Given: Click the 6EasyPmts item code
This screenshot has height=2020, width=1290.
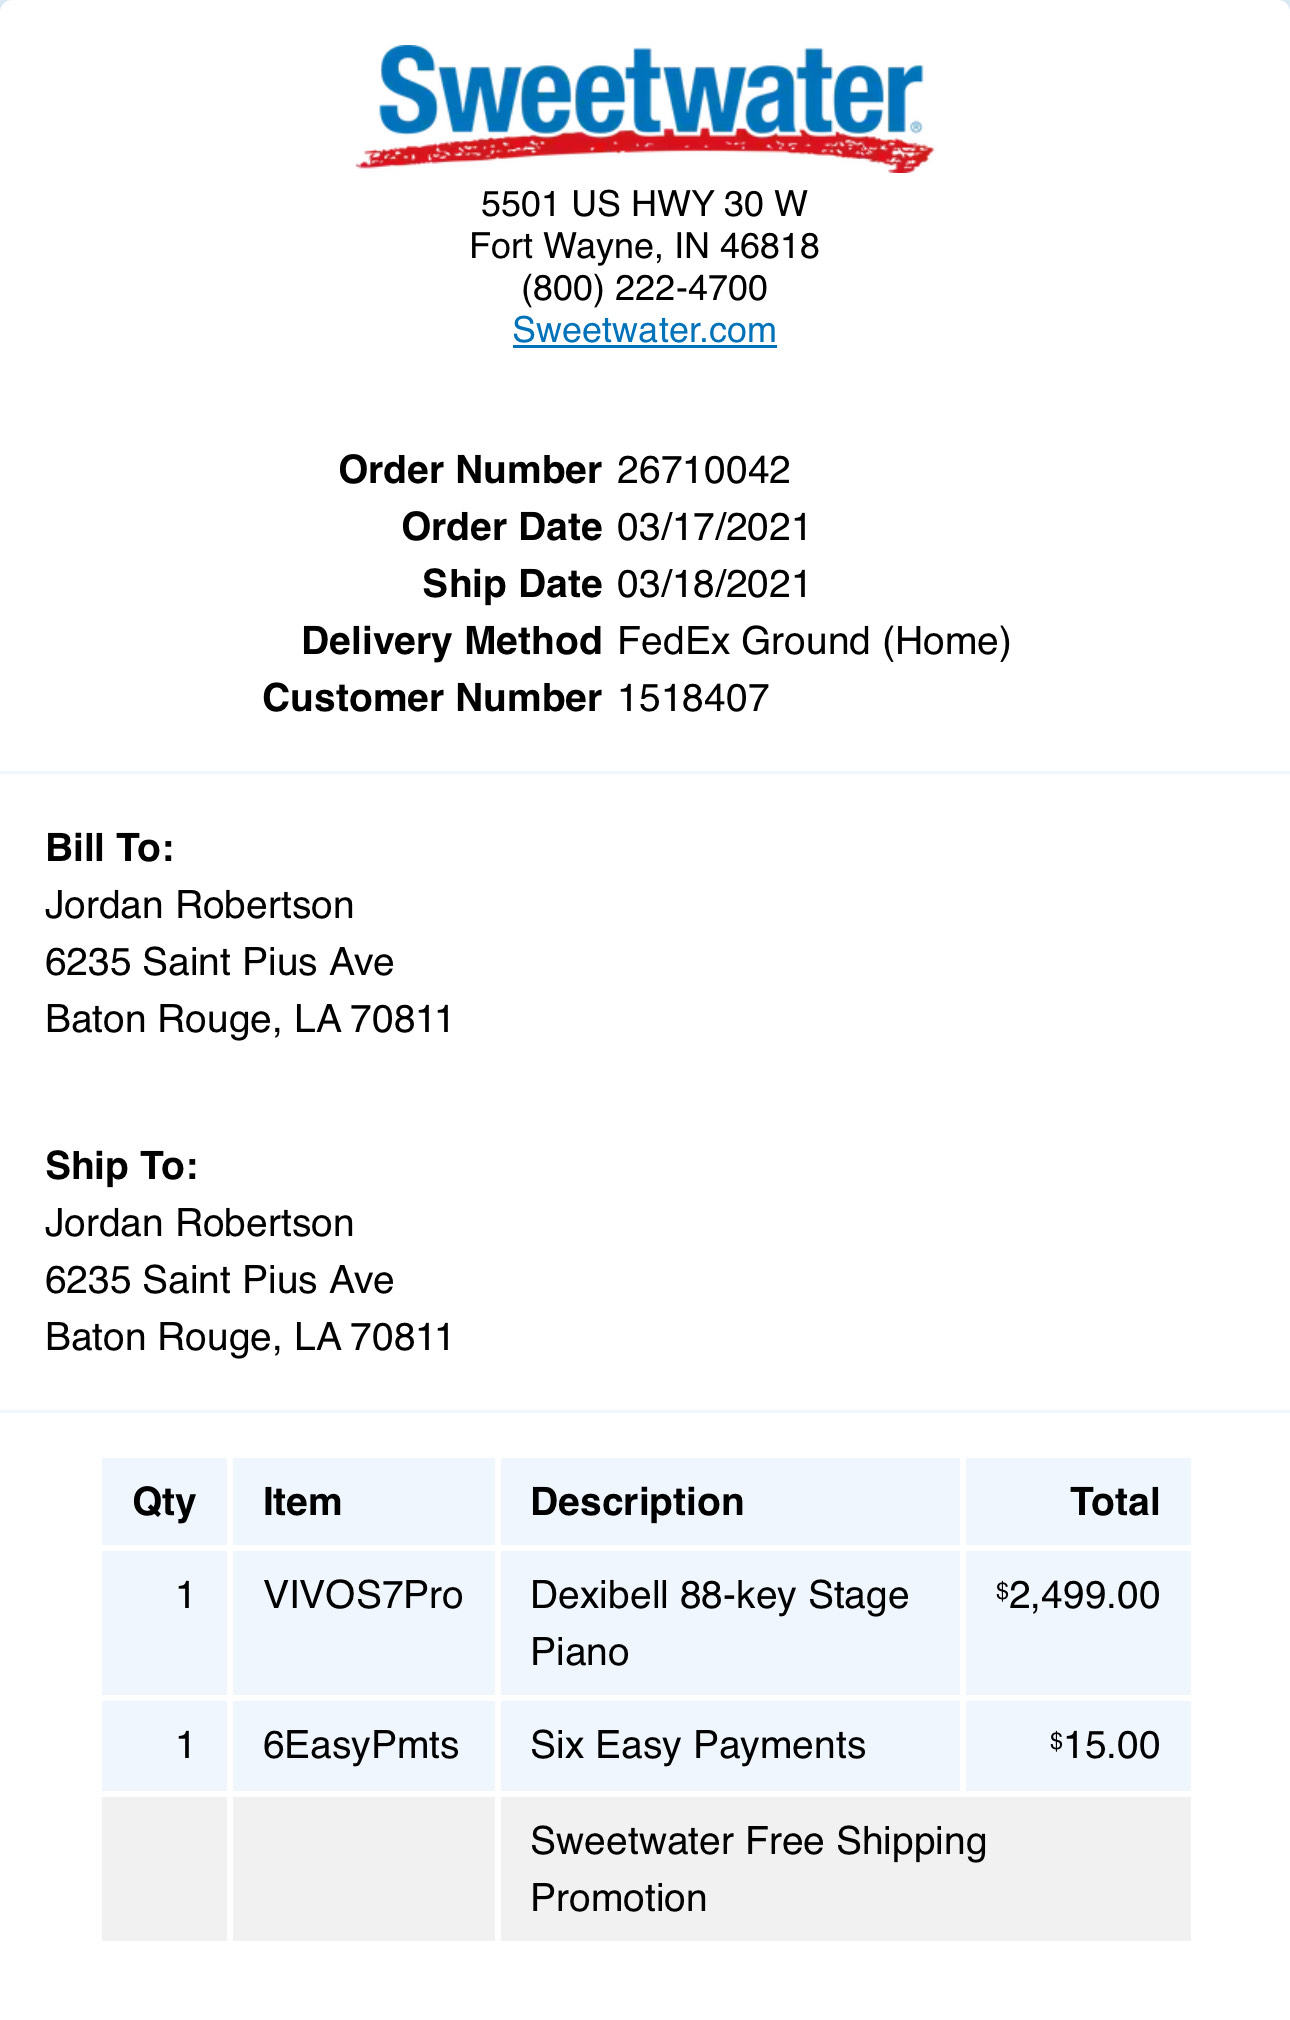Looking at the screenshot, I should click(360, 1745).
